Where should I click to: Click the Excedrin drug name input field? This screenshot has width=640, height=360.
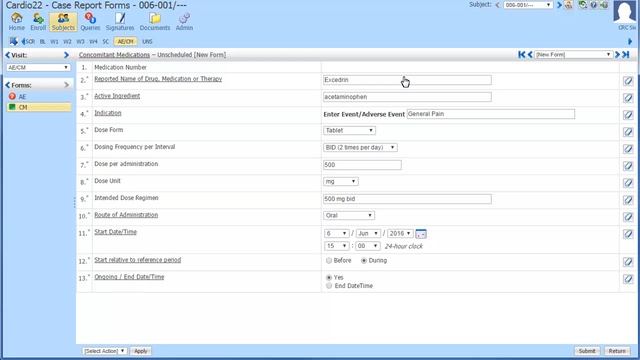pos(407,80)
